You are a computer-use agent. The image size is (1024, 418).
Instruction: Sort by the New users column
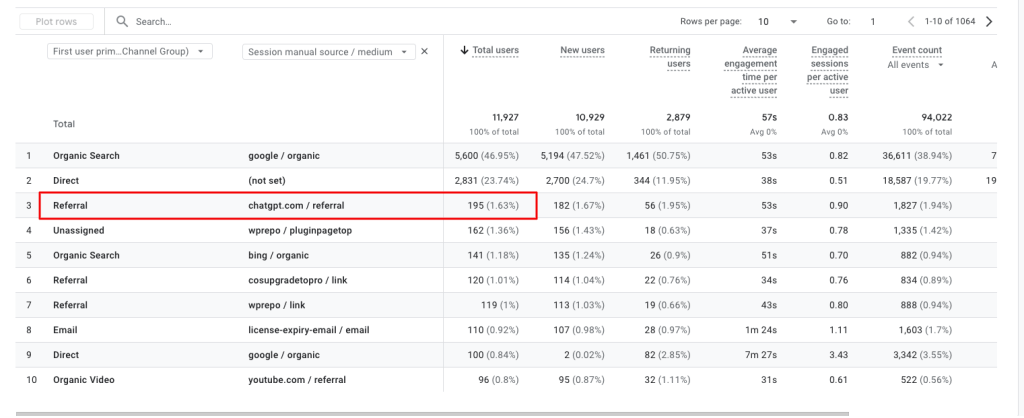(582, 50)
